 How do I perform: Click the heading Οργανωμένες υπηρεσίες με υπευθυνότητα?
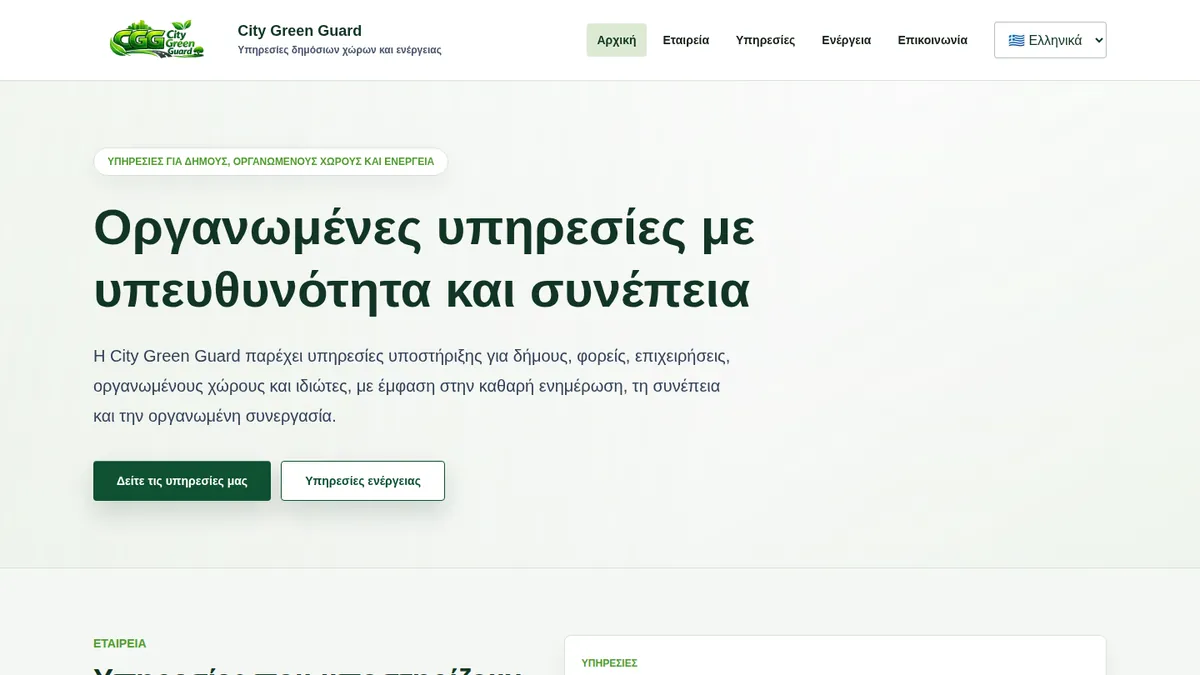tap(424, 259)
